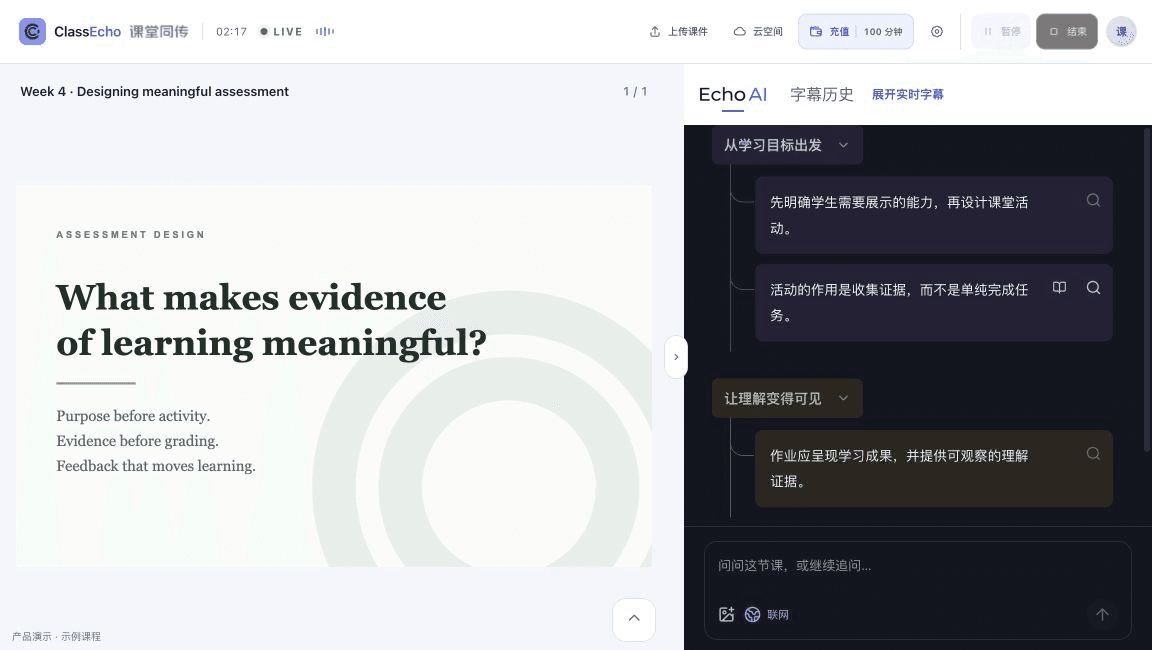Screen dimensions: 1152x650
Task: Toggle the 联网 web search option
Action: pyautogui.click(x=766, y=615)
